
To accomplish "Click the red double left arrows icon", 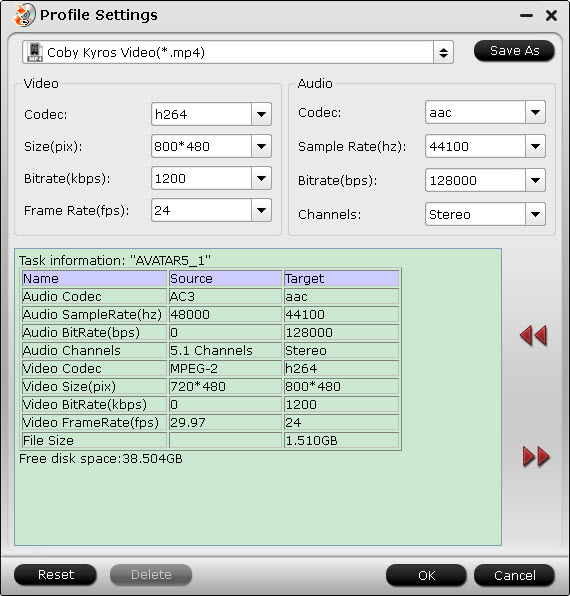I will click(534, 336).
